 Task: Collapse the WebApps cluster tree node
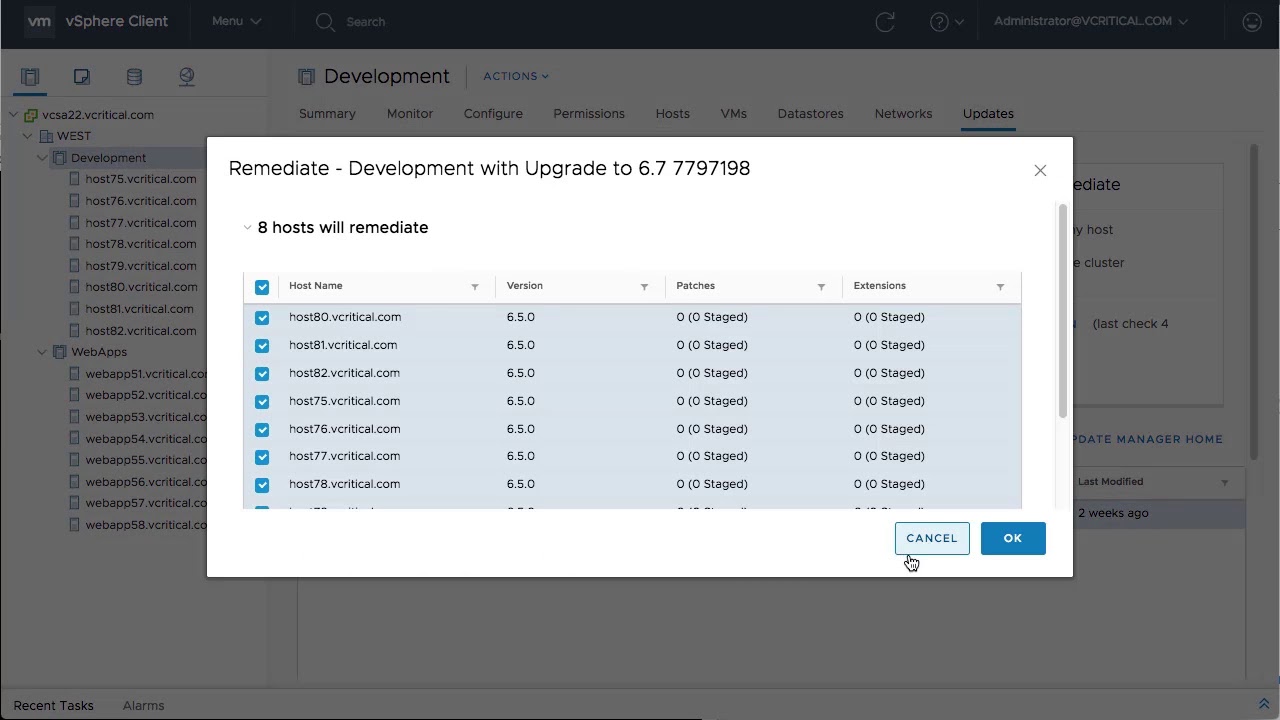click(x=42, y=352)
